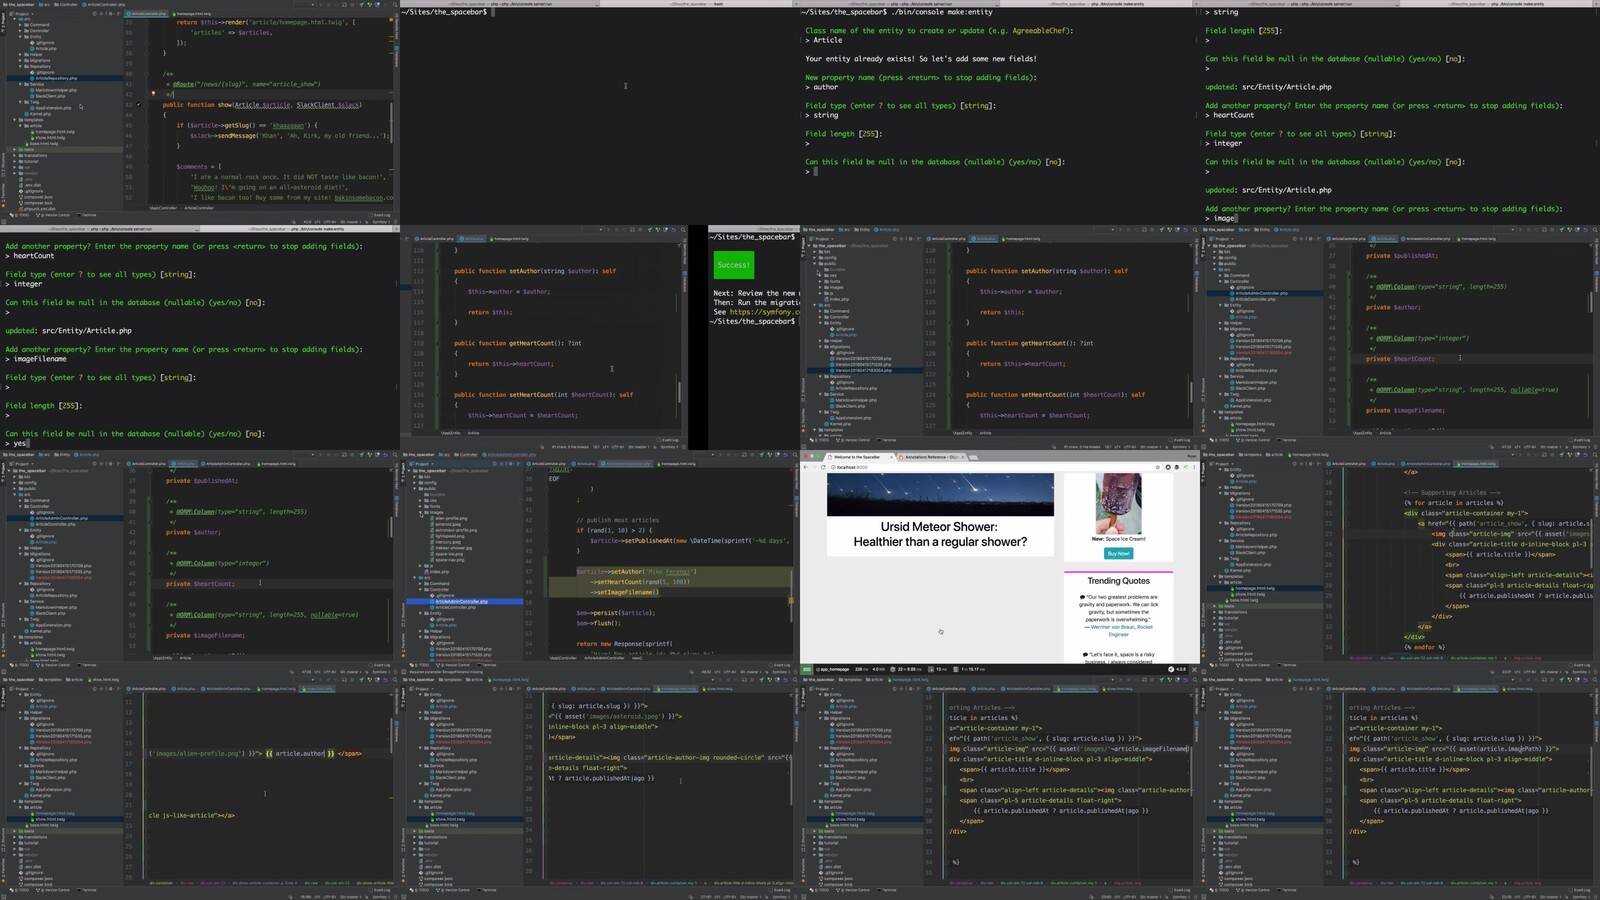Open the Ursid Meteor Shower headline link
This screenshot has height=900, width=1600.
pyautogui.click(x=940, y=534)
